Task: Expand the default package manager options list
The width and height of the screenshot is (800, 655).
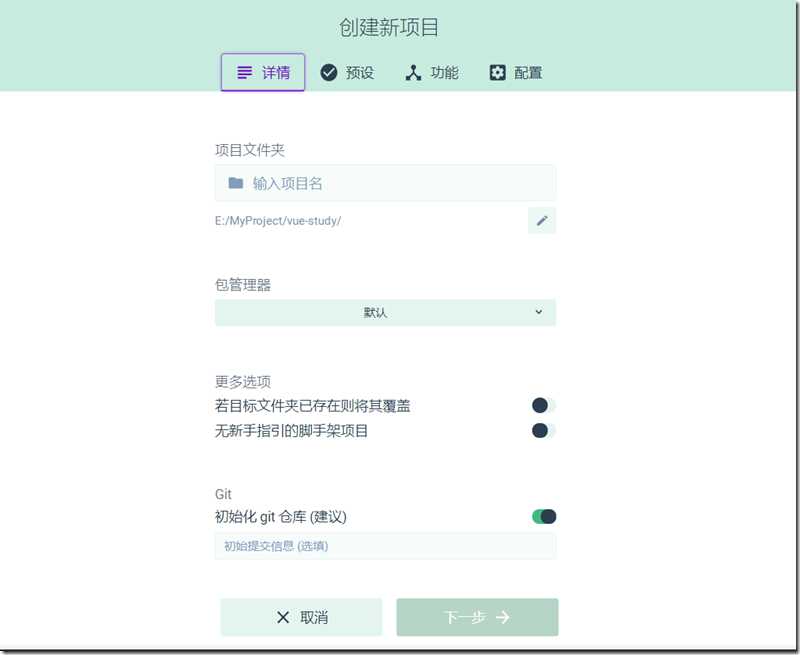Action: tap(386, 312)
